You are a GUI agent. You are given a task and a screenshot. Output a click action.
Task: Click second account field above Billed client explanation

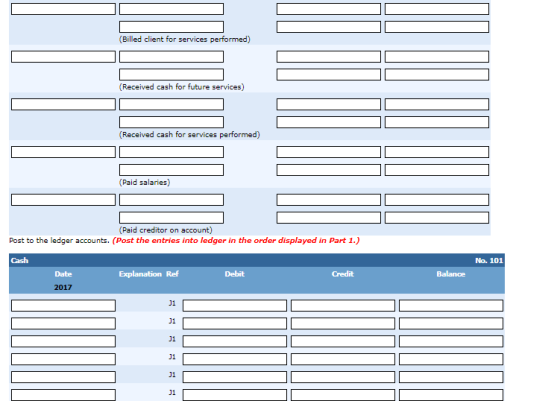[171, 27]
